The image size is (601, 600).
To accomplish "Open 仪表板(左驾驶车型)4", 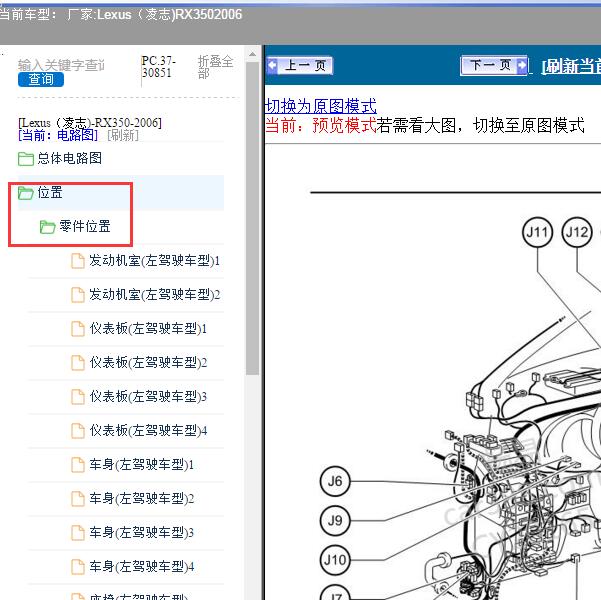I will pyautogui.click(x=148, y=431).
